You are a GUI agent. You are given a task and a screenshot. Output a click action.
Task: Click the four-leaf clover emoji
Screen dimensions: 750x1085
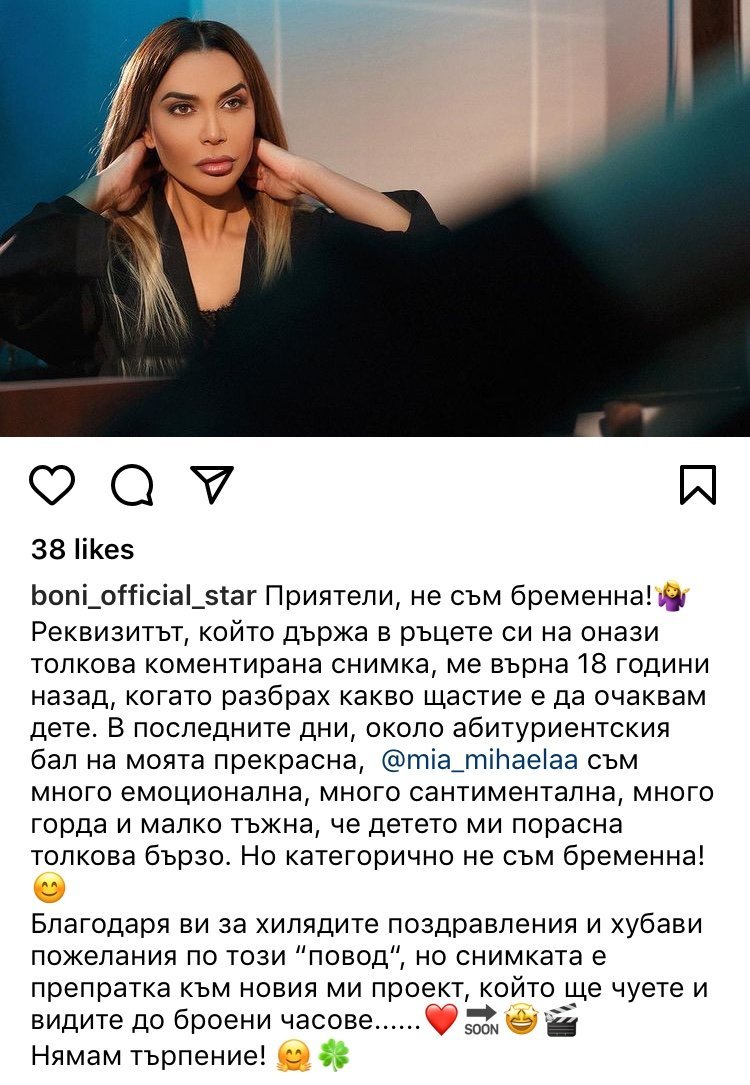click(x=333, y=1056)
